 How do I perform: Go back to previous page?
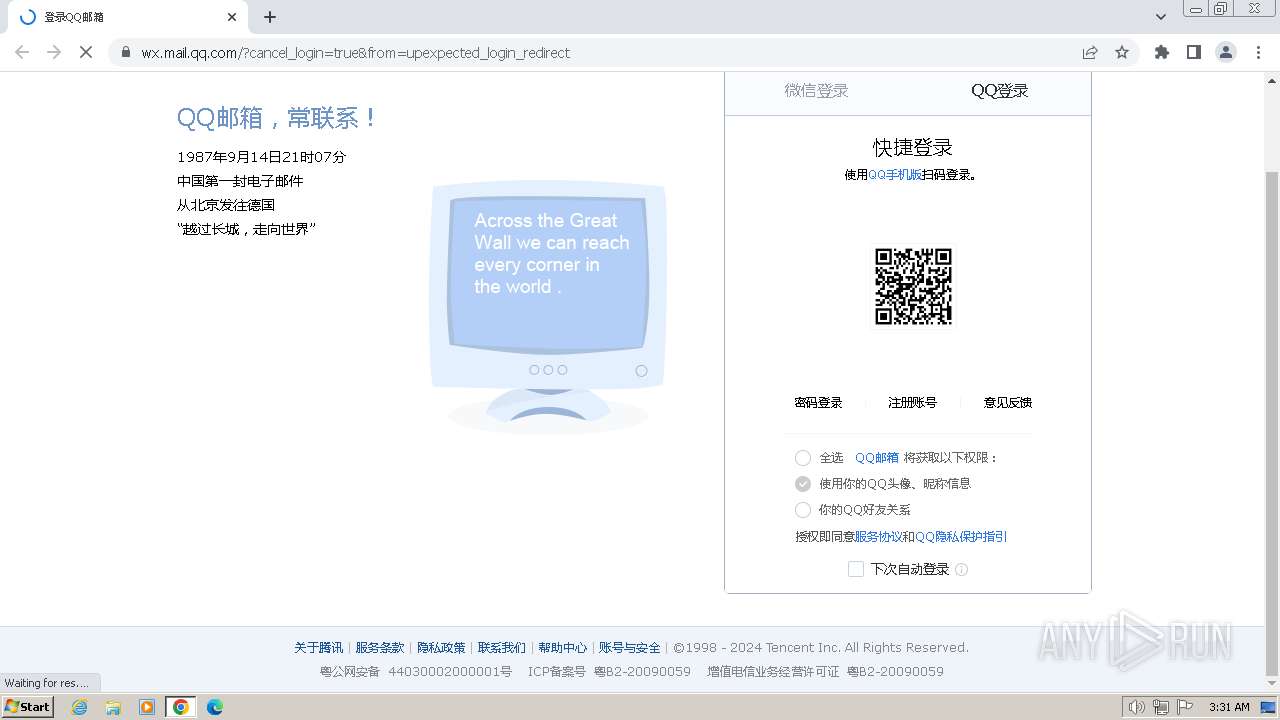click(x=22, y=52)
